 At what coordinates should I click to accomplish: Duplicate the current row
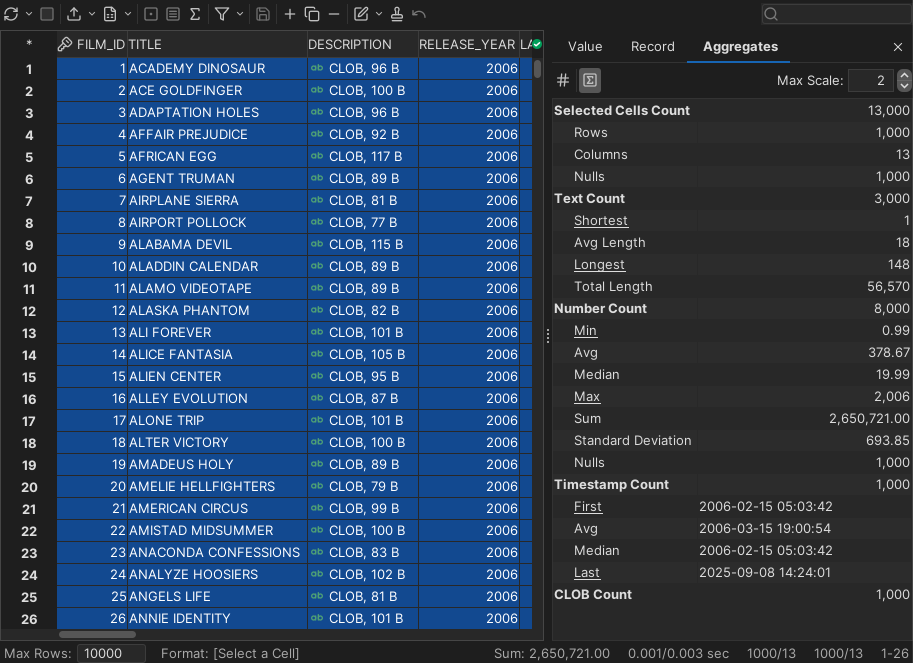pyautogui.click(x=313, y=14)
